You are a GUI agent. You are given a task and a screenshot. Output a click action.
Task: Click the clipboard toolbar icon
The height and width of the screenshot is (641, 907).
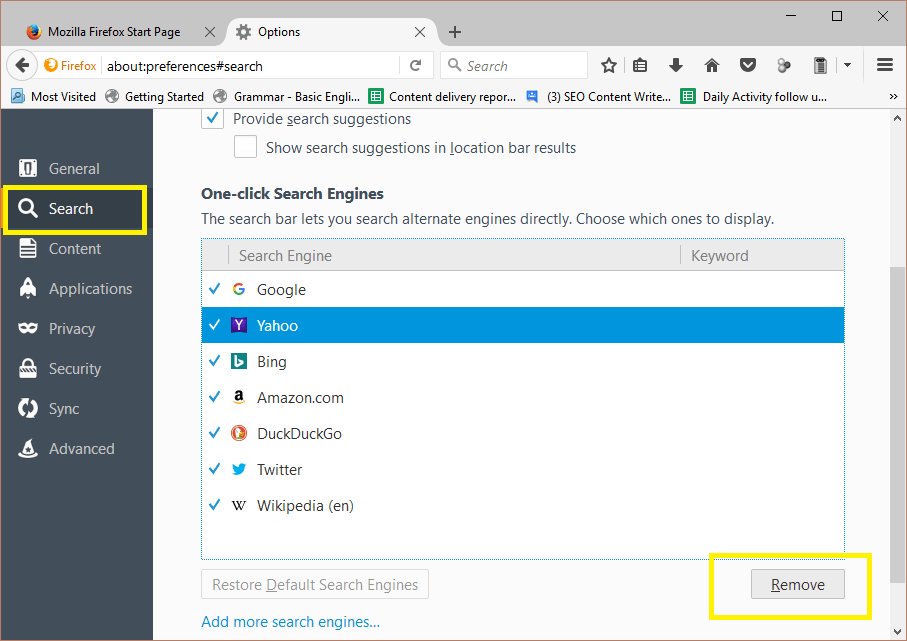pyautogui.click(x=820, y=65)
